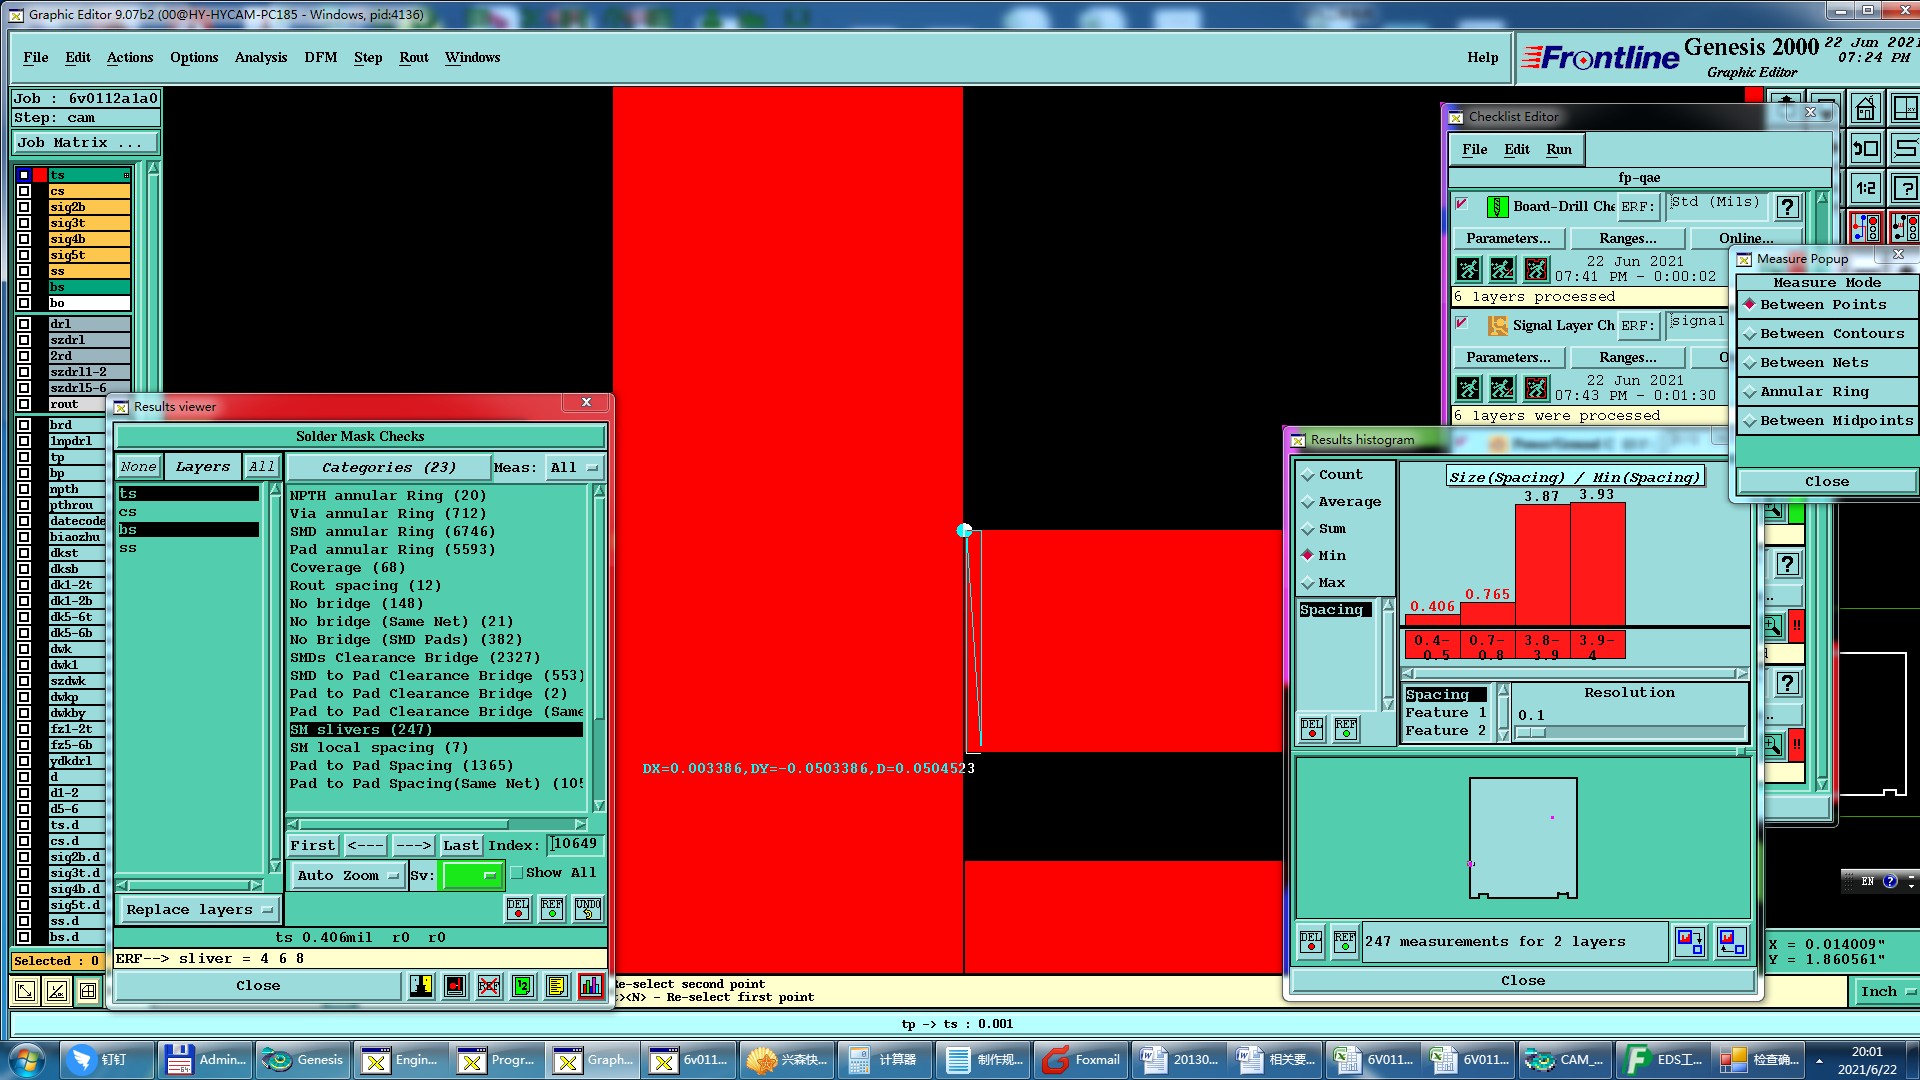Click the undo-zoom rectangle icon in right toolbar
The width and height of the screenshot is (1920, 1080).
1865,148
